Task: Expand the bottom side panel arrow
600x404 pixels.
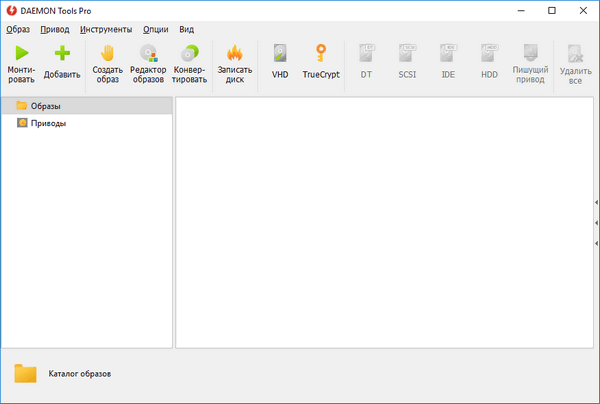Action: point(597,243)
